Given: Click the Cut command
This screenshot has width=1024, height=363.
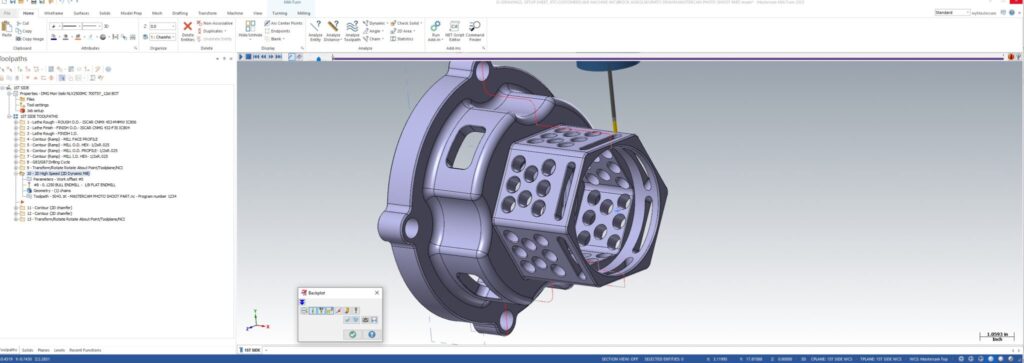Looking at the screenshot, I should pos(23,23).
